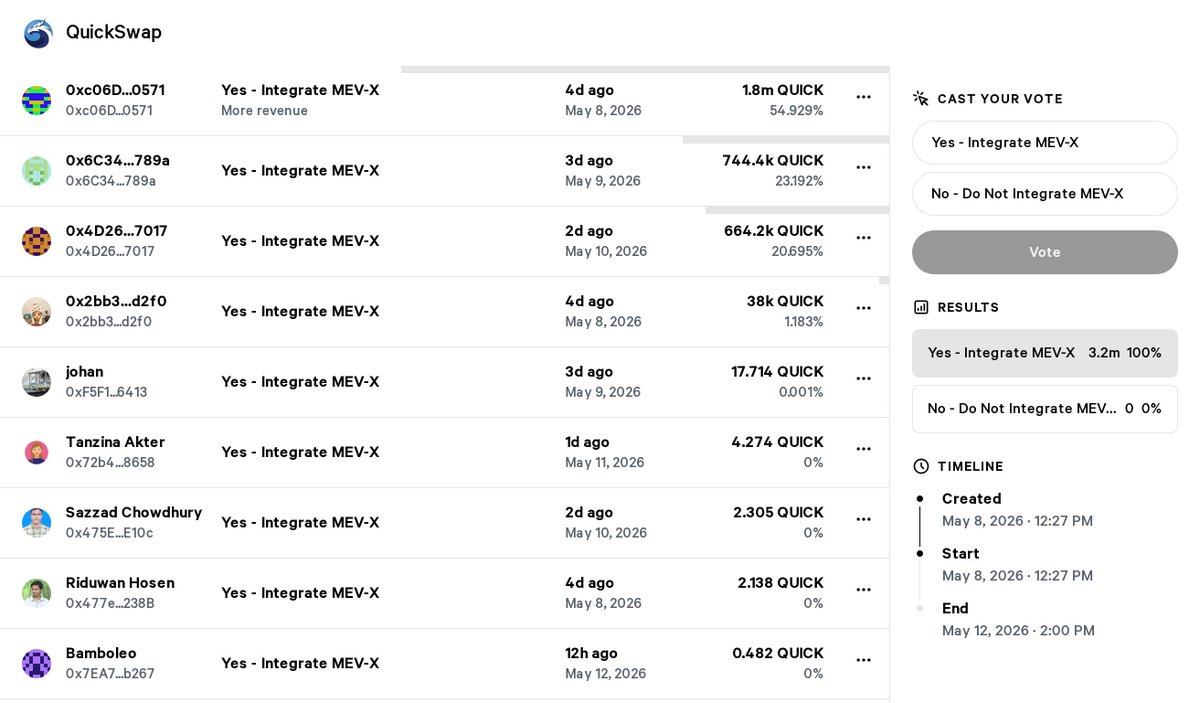Select the 664.2k QUICK voting power value

click(774, 231)
